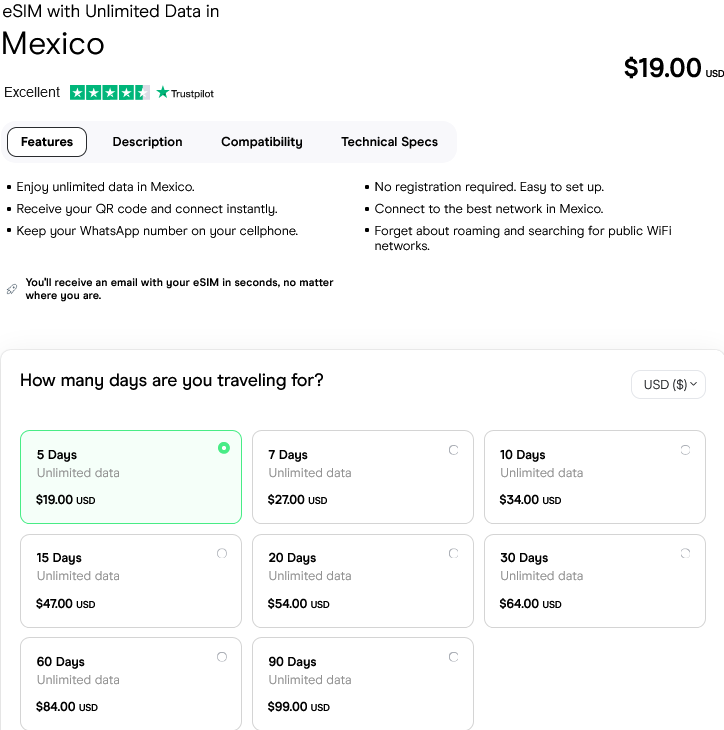The height and width of the screenshot is (730, 724).
Task: Click the $99.00 90 Days plan card
Action: pyautogui.click(x=362, y=684)
